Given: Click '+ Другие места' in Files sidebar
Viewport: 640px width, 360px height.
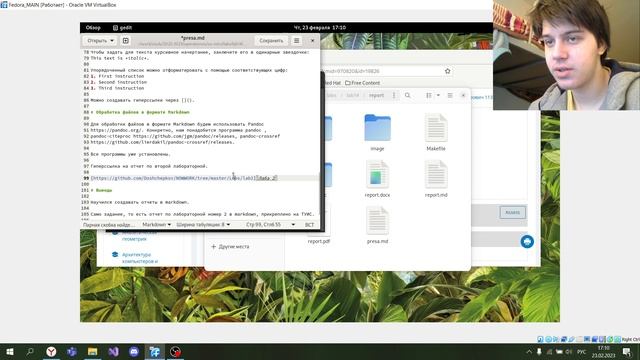Looking at the screenshot, I should (x=230, y=247).
